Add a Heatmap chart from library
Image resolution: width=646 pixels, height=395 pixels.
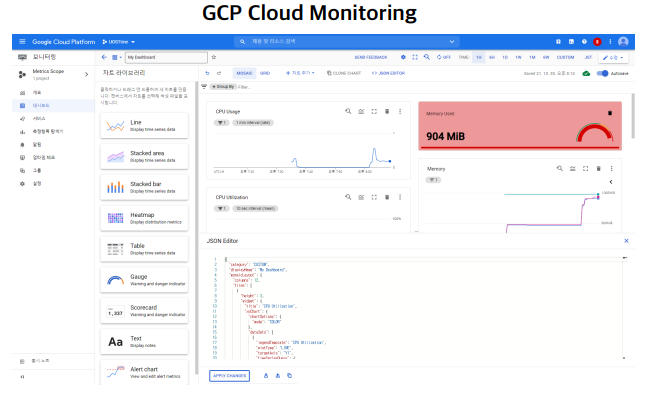pos(144,218)
